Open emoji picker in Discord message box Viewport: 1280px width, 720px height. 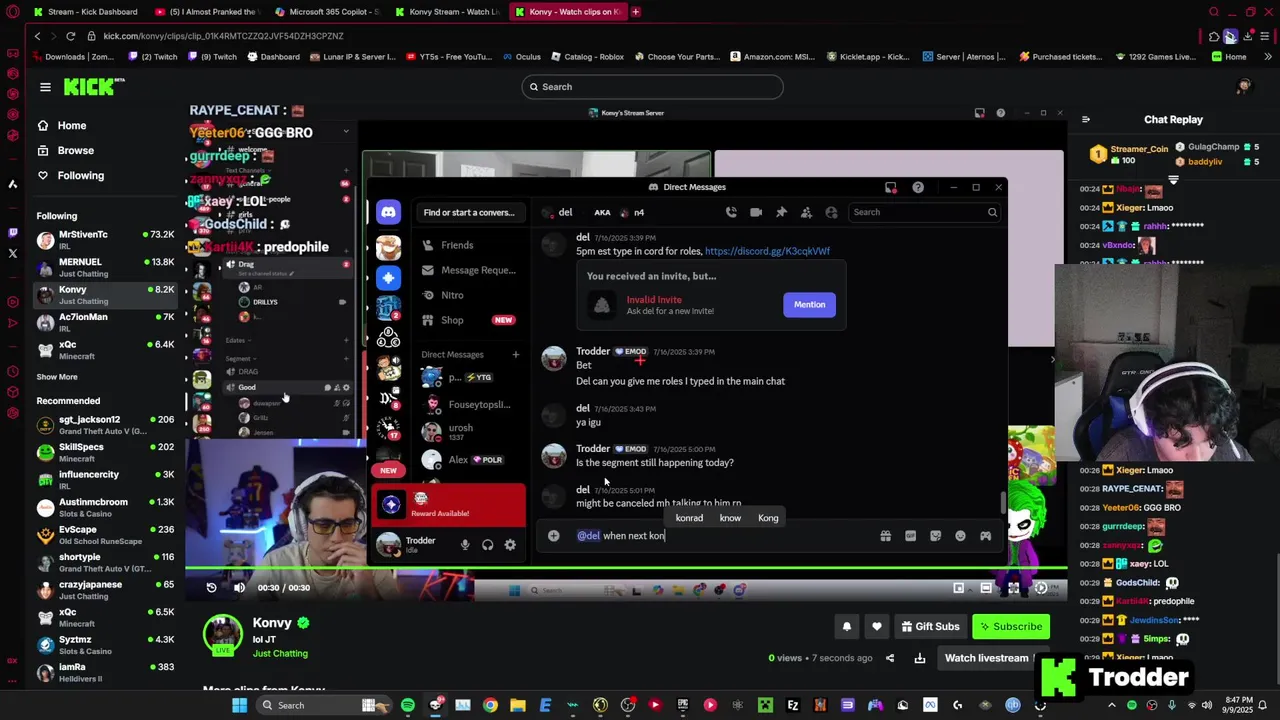point(960,536)
